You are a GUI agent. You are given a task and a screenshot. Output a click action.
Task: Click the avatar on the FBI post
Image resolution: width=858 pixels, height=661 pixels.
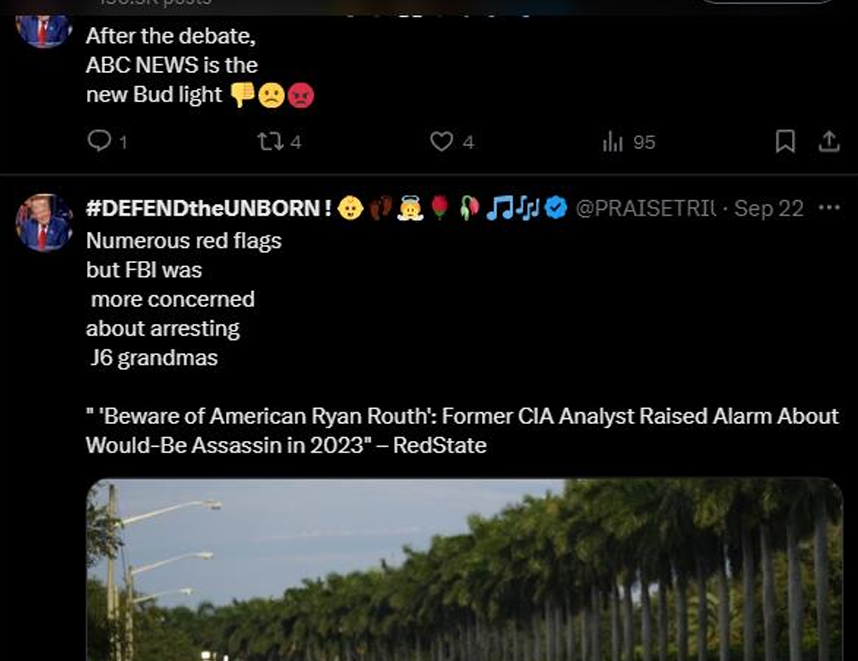coord(44,223)
